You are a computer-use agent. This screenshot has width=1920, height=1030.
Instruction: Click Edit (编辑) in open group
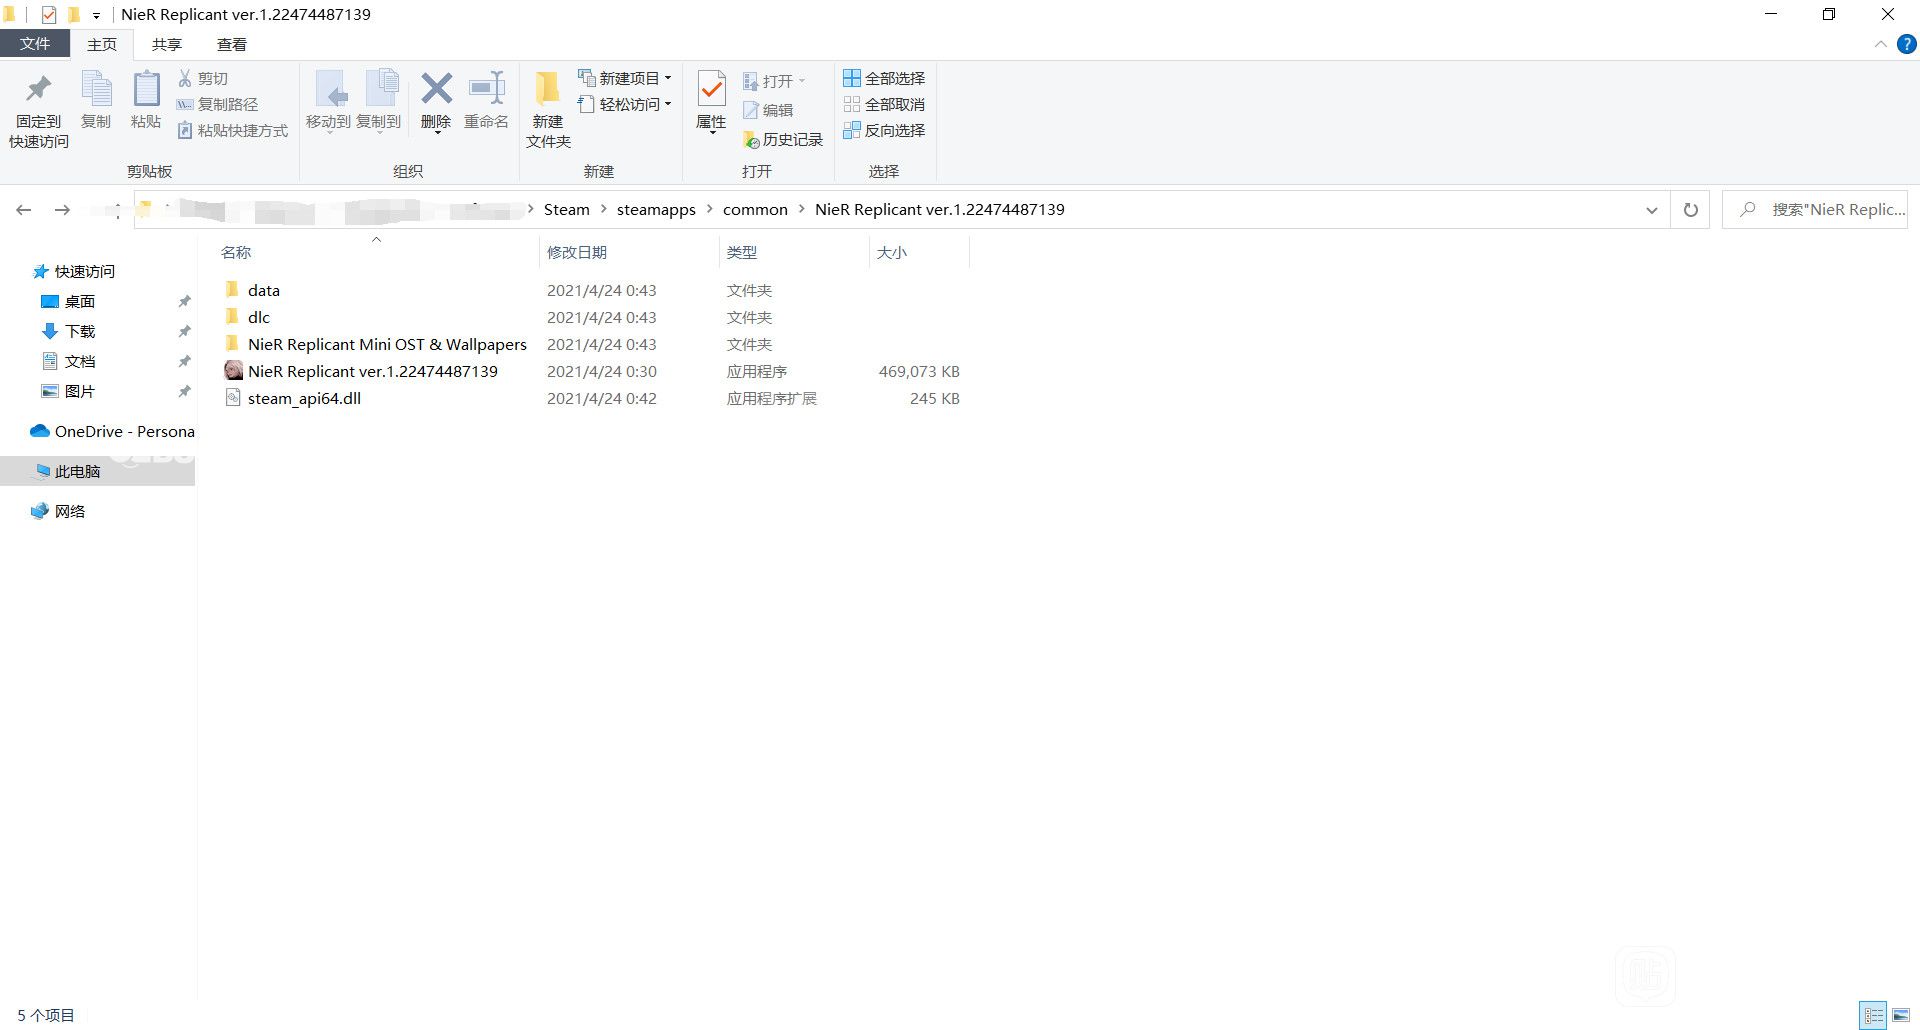tap(768, 110)
